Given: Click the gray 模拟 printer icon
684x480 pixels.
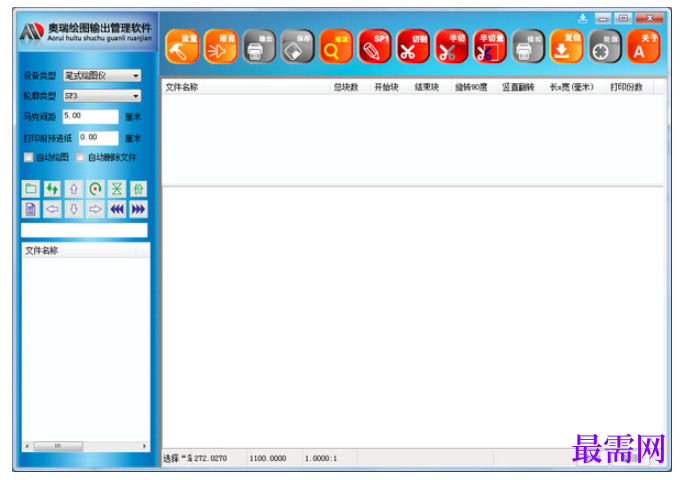Looking at the screenshot, I should (528, 47).
